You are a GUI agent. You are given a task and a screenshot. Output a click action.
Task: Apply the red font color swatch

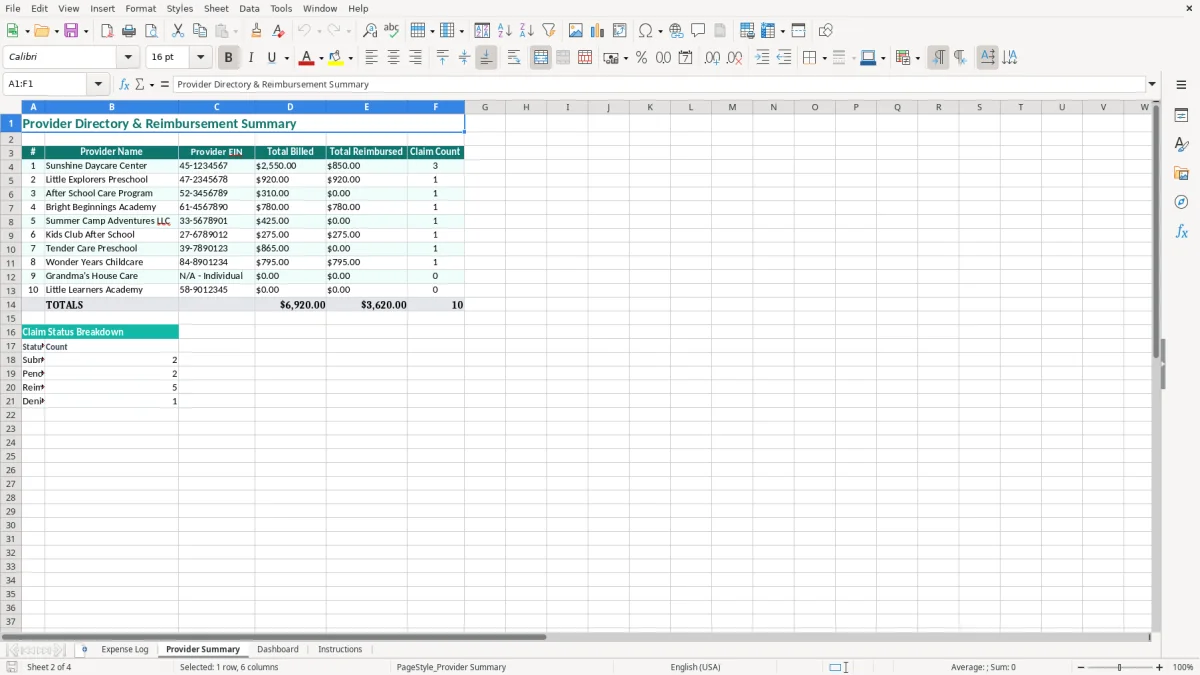point(307,58)
